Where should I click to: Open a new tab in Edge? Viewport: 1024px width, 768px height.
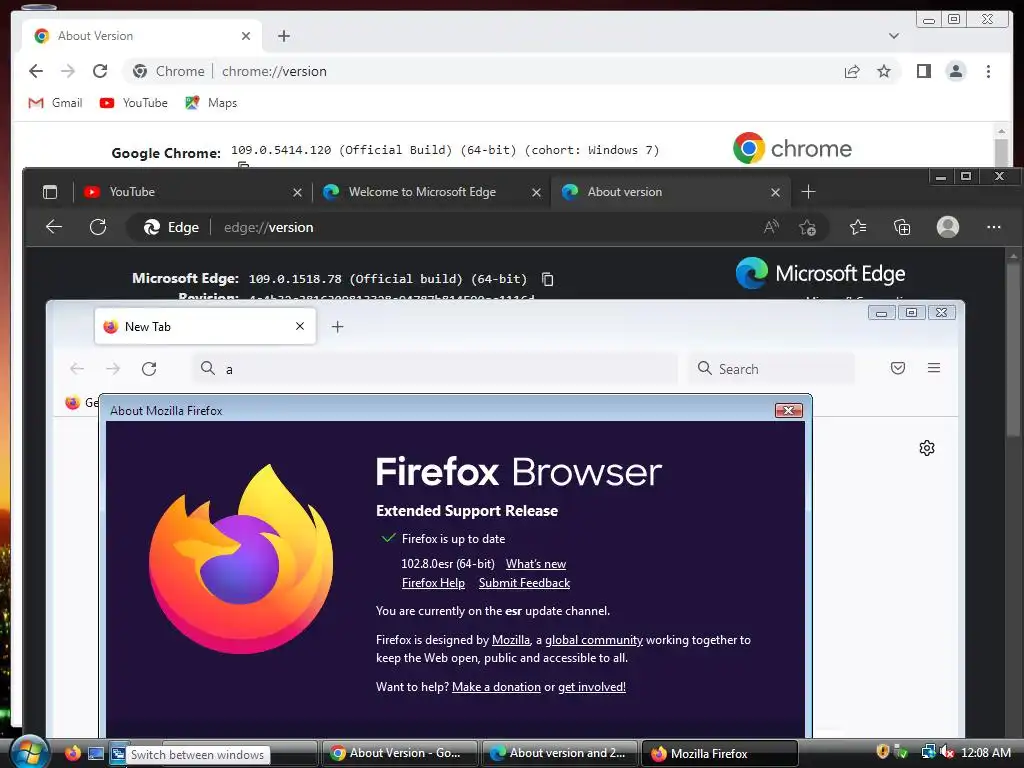pyautogui.click(x=808, y=192)
